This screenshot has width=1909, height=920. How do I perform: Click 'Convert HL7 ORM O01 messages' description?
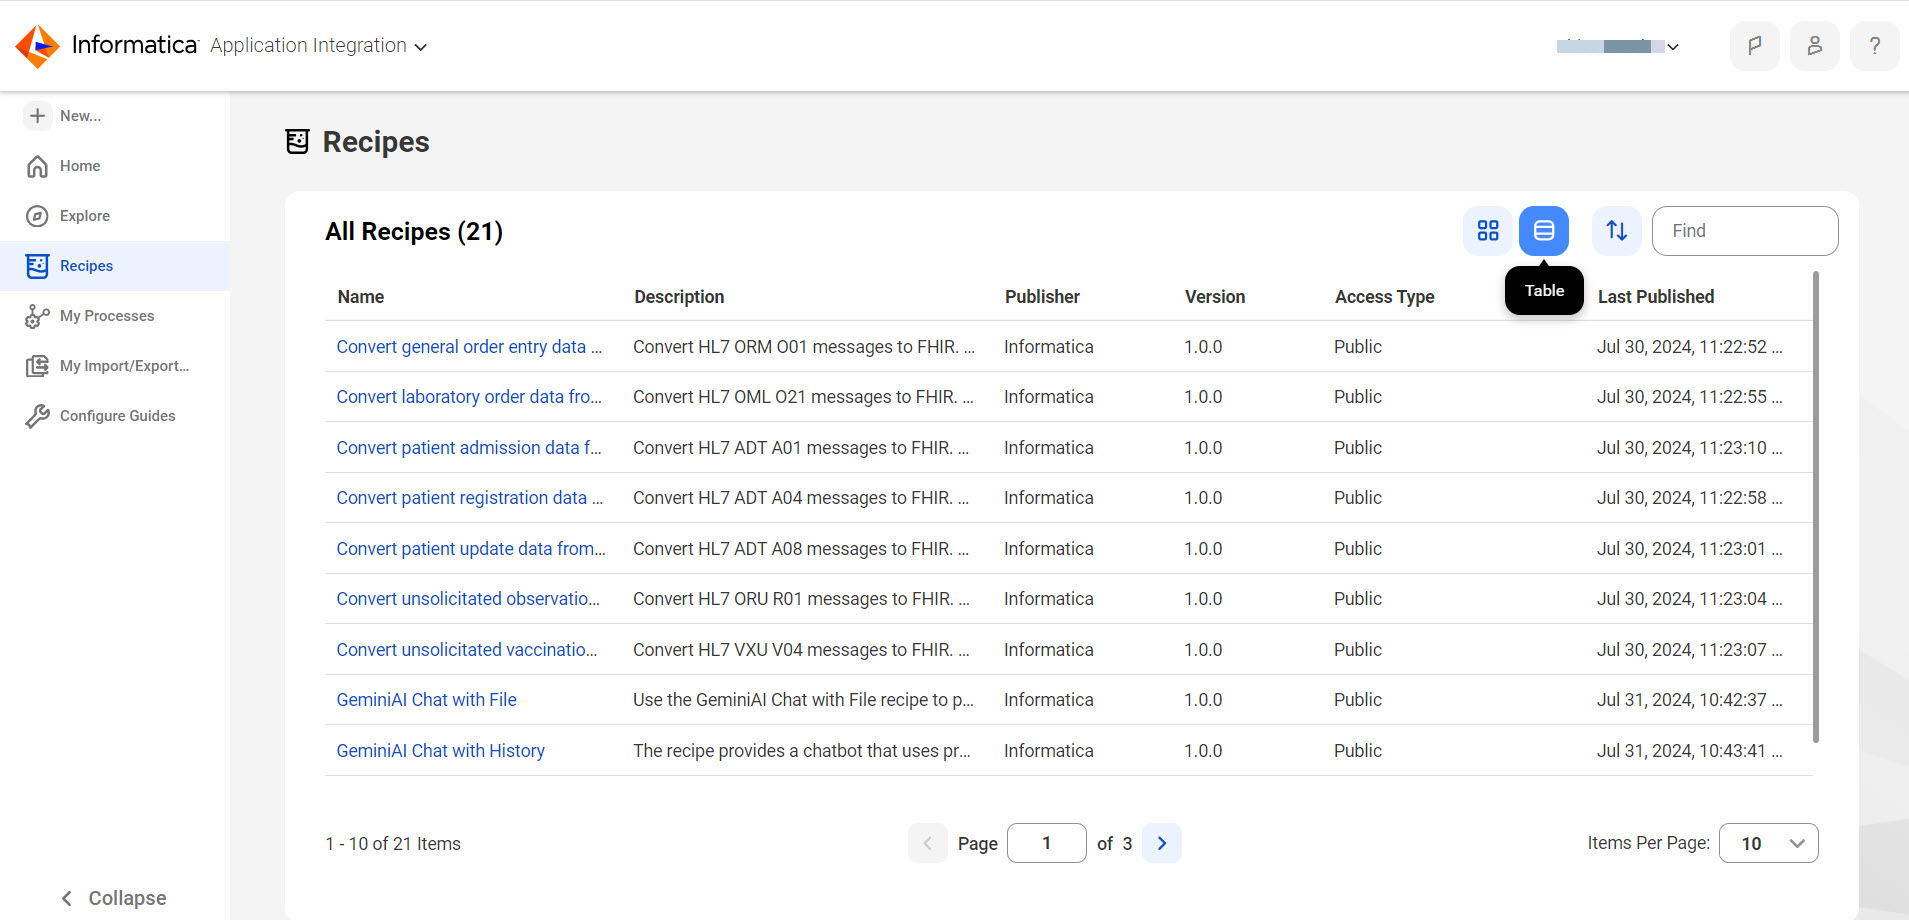pos(804,347)
